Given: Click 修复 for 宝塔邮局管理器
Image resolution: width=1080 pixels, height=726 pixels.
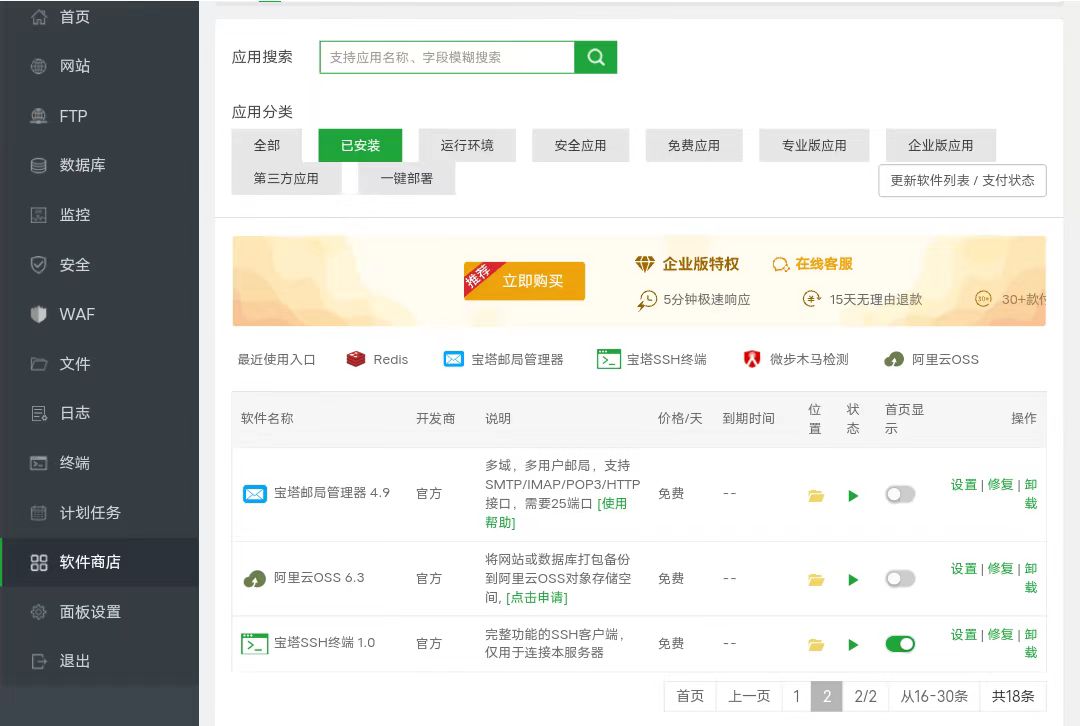Looking at the screenshot, I should coord(1000,485).
